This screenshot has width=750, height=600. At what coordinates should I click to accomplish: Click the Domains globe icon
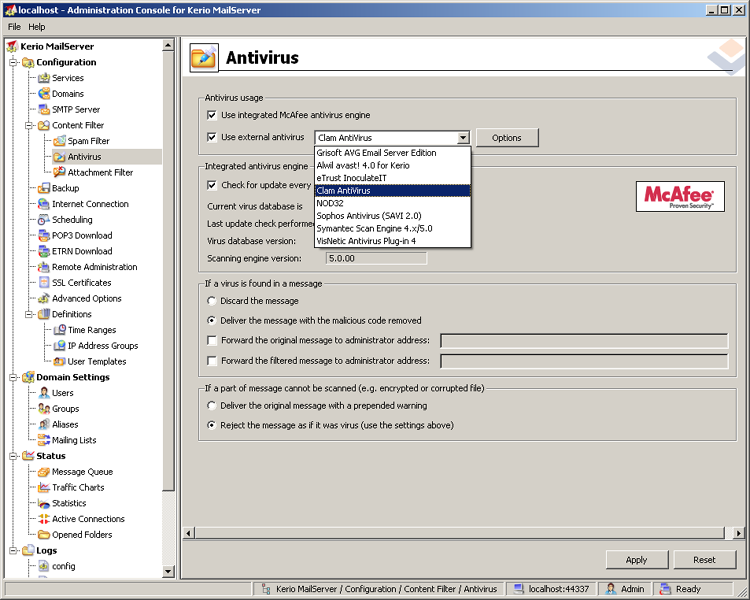pos(44,93)
